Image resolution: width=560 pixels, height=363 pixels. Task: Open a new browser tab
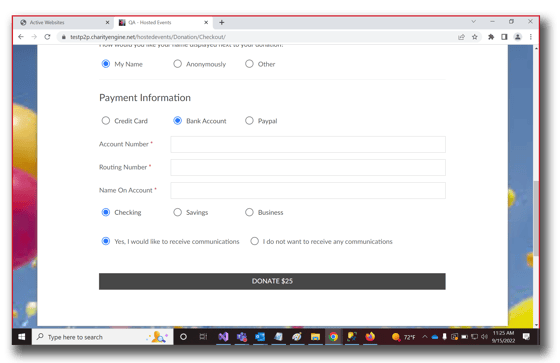click(x=222, y=22)
